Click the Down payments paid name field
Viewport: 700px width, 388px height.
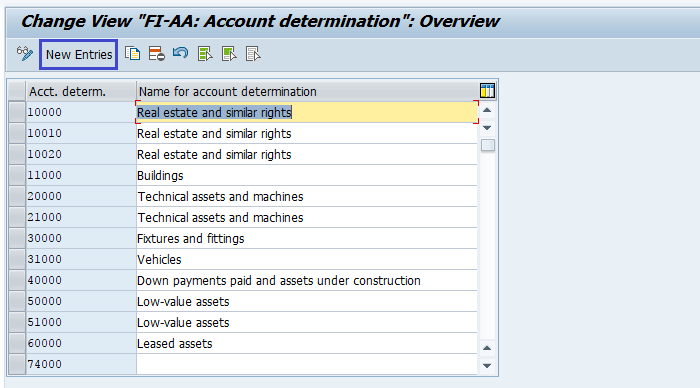[x=307, y=280]
